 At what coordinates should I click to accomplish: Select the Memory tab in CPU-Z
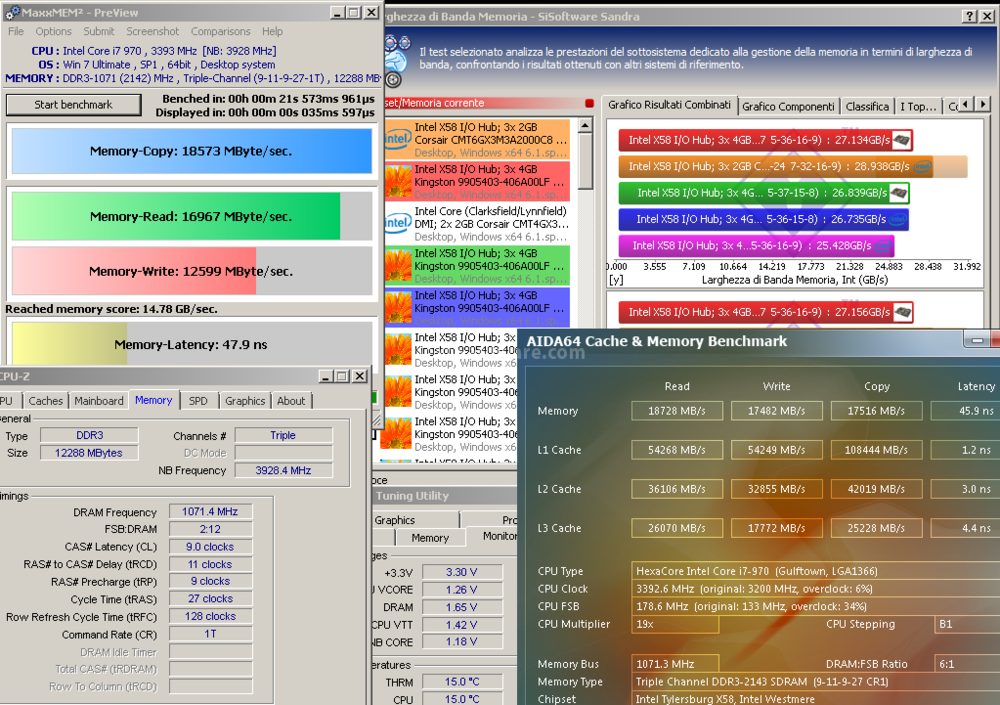(x=154, y=400)
